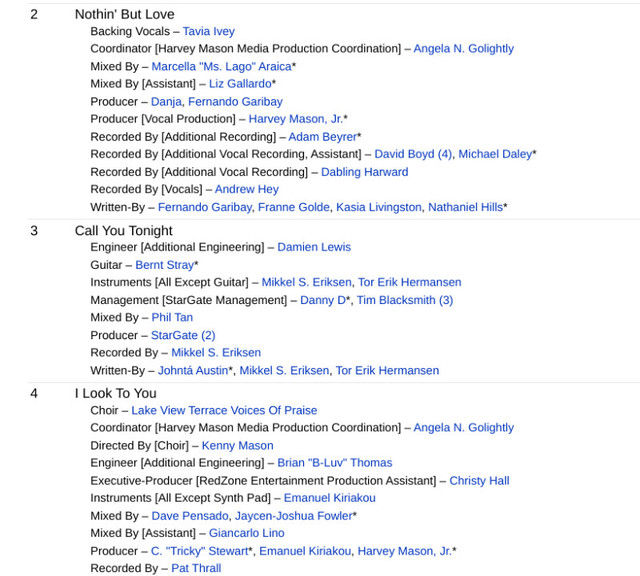Viewport: 640px width, 576px height.
Task: Click the Jaycen-Joshua Fowler link
Action: [293, 516]
